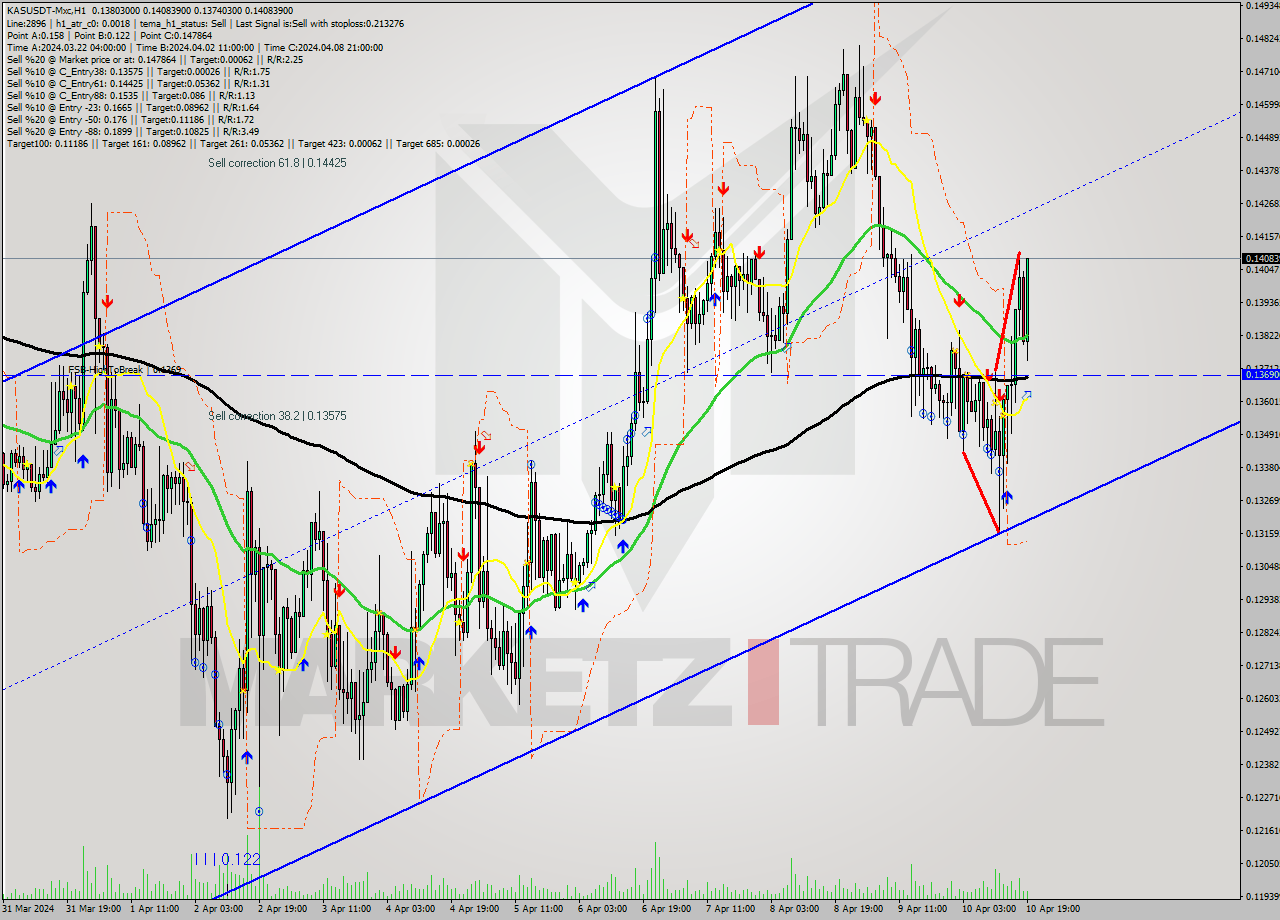Viewport: 1280px width, 920px height.
Task: Click the '10 Apr 19:00' time axis label
Action: pos(1052,909)
